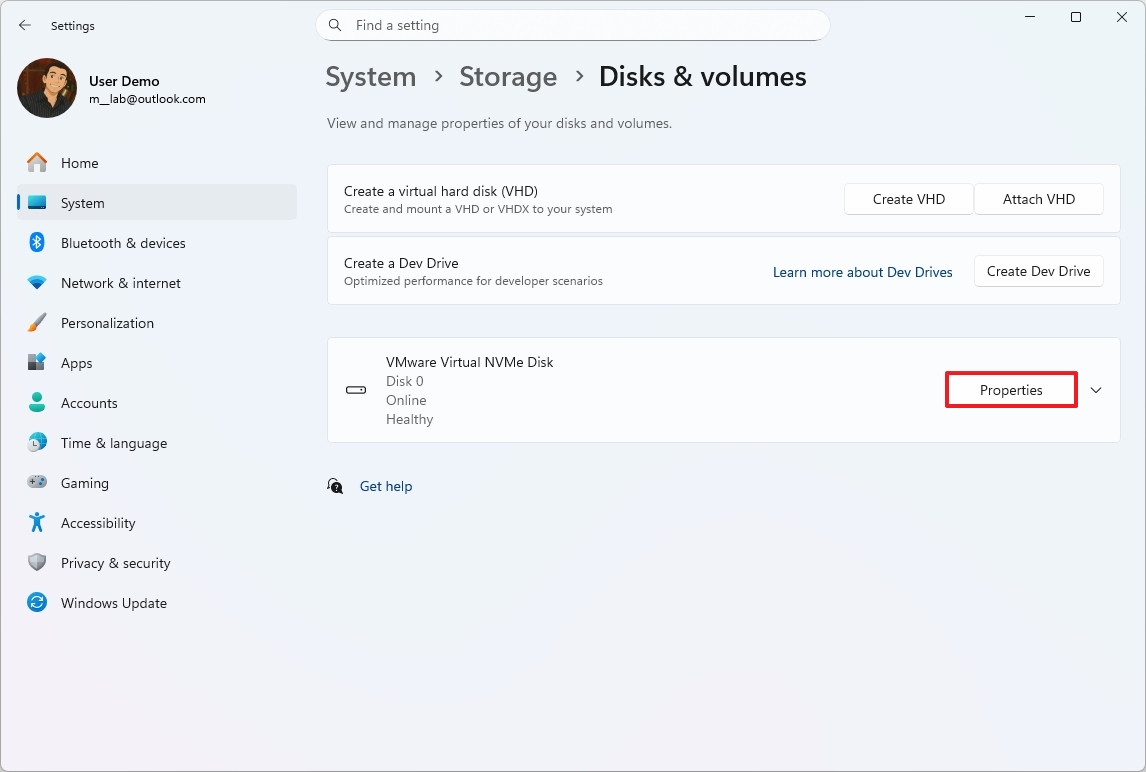Select Home in the navigation sidebar
This screenshot has width=1146, height=772.
(x=79, y=163)
